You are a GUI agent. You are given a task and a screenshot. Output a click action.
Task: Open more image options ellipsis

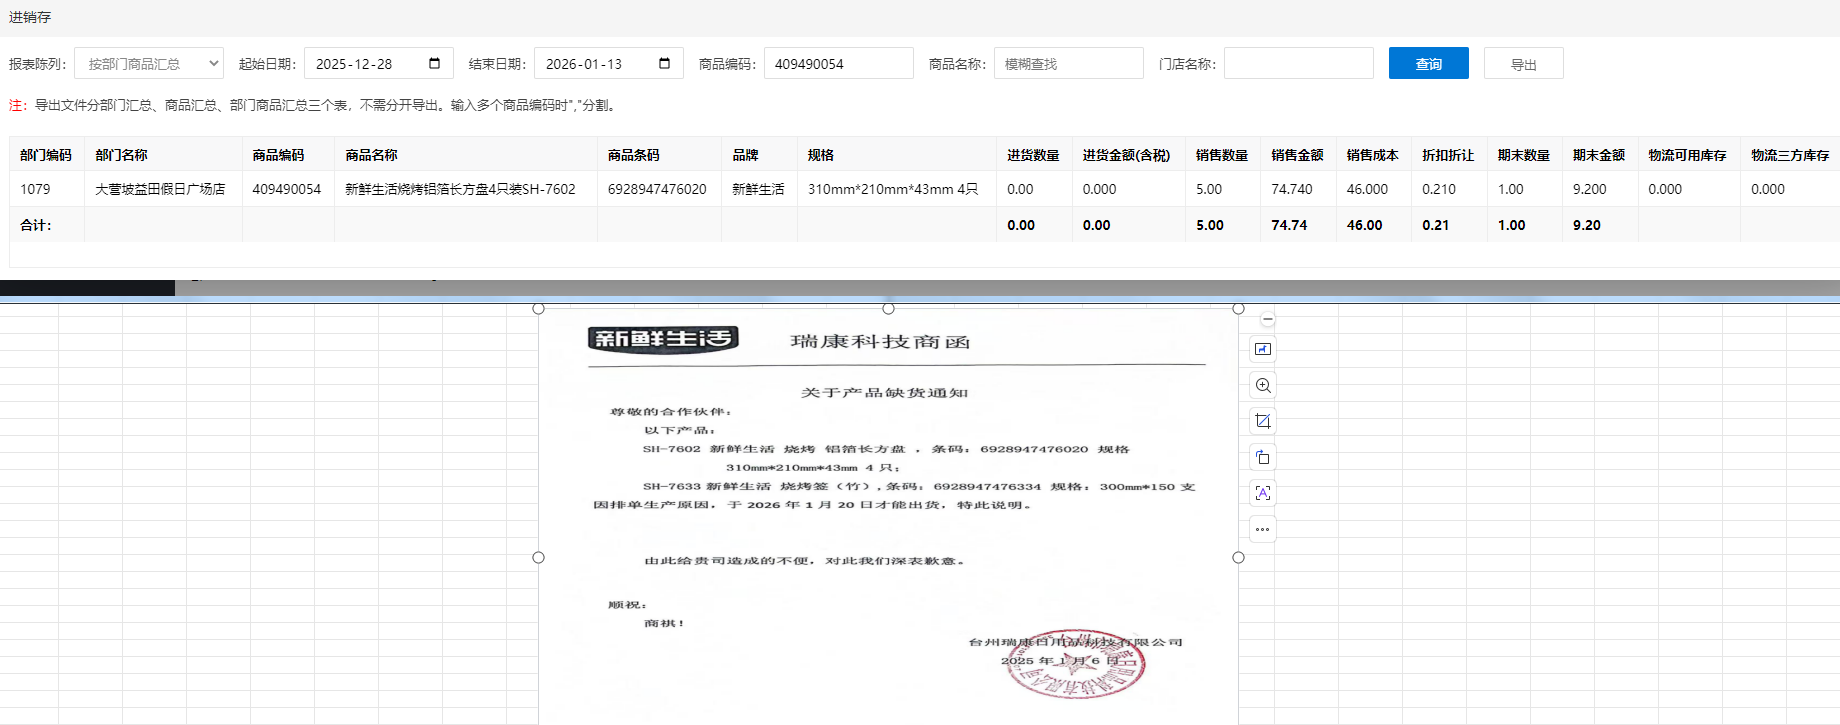pyautogui.click(x=1263, y=529)
